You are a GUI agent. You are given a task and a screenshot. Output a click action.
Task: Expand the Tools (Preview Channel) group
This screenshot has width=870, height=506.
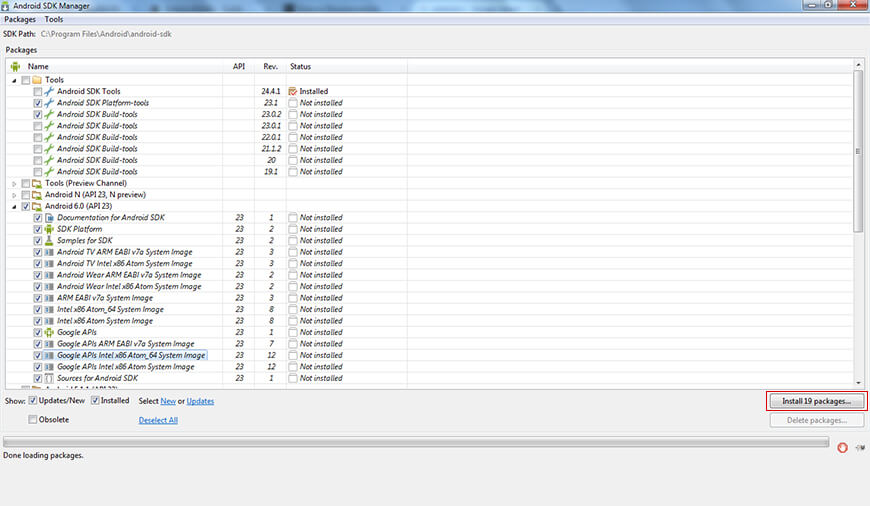[14, 184]
